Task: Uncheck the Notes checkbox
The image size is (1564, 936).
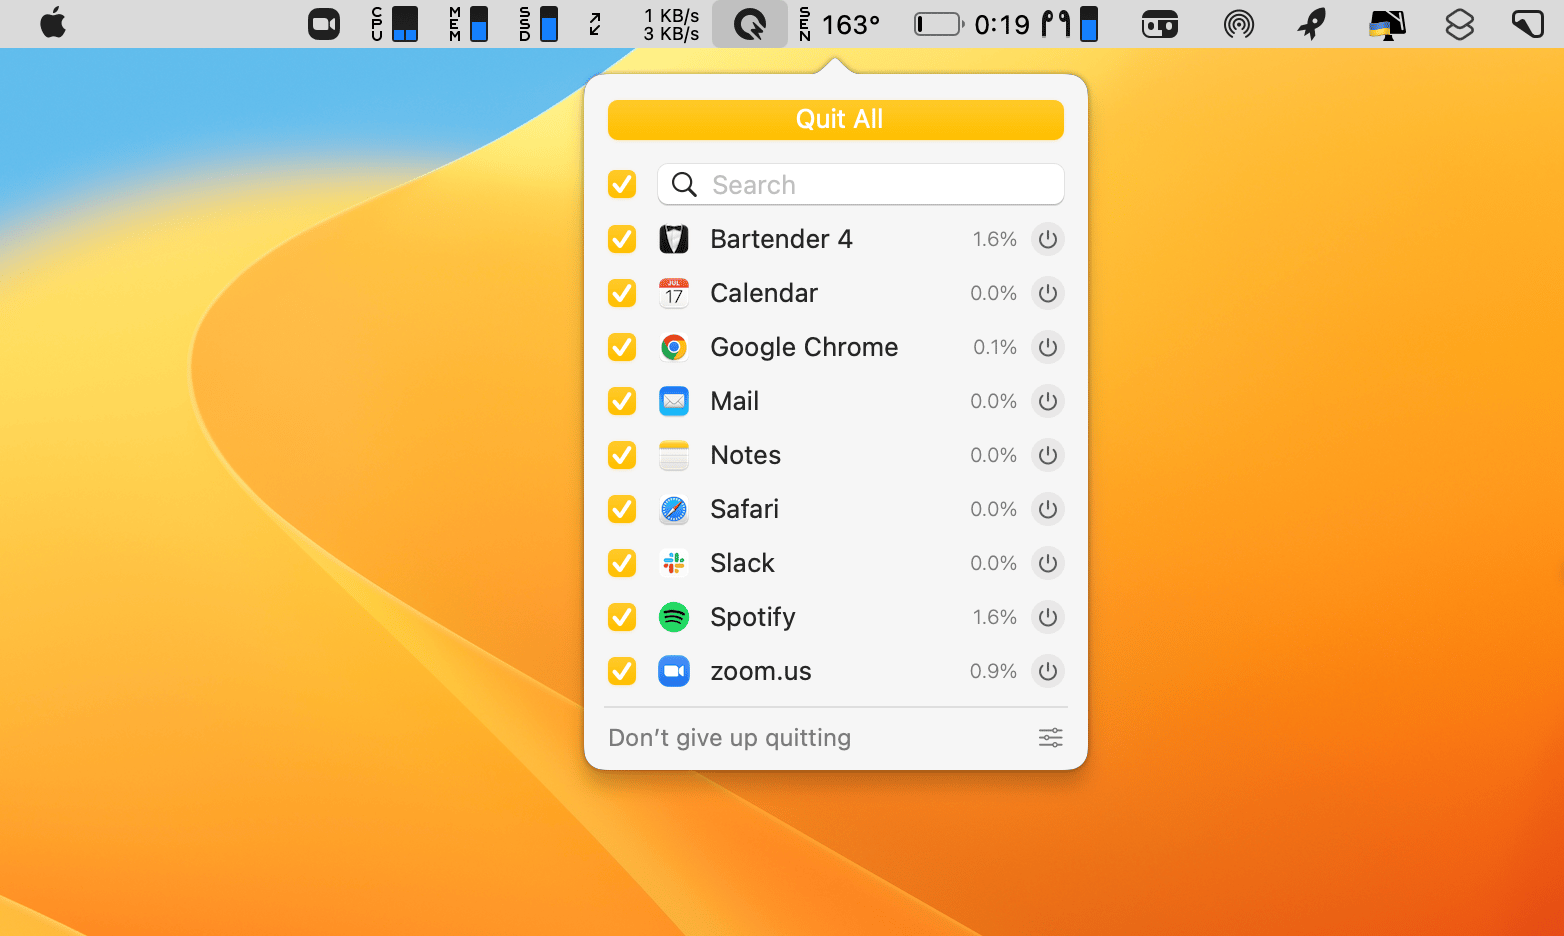Action: tap(622, 455)
